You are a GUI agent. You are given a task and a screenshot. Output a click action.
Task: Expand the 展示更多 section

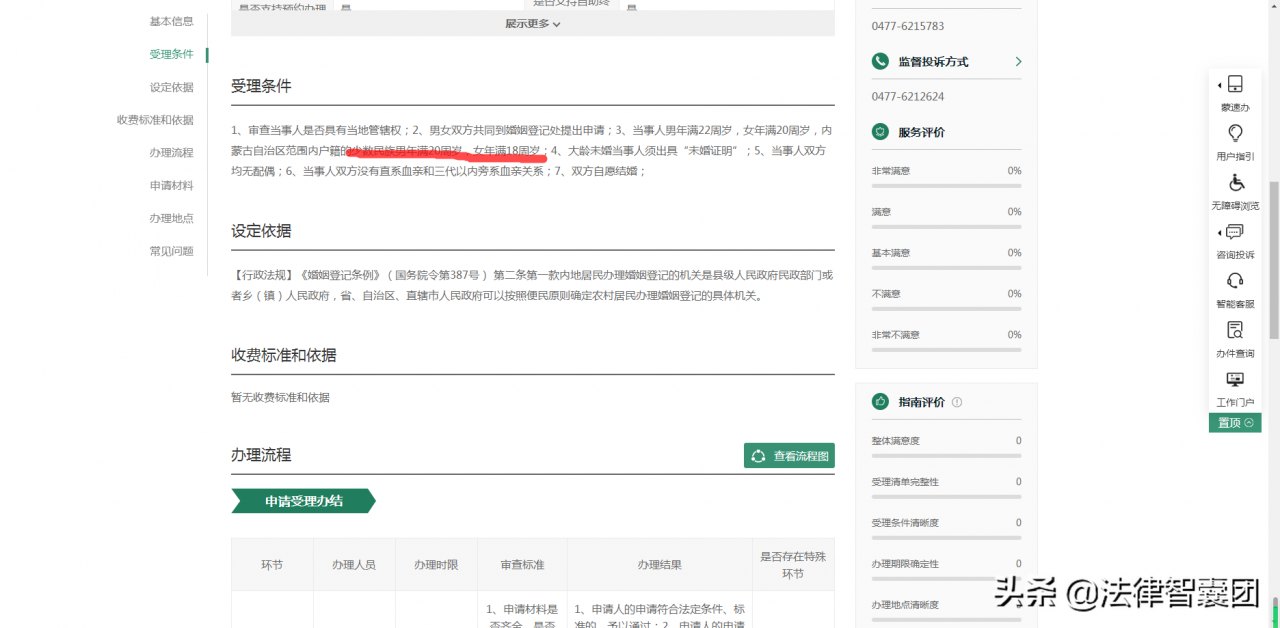click(x=533, y=22)
